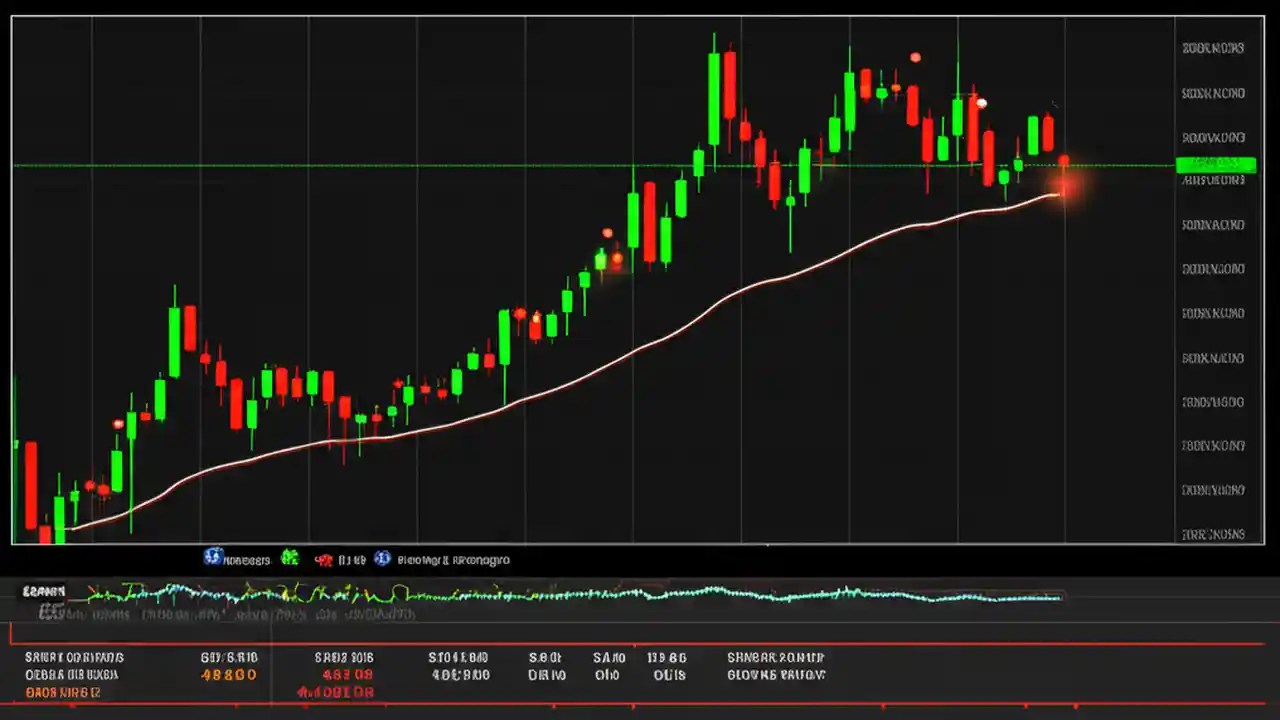Click the red signal dot near the chart peak

915,58
